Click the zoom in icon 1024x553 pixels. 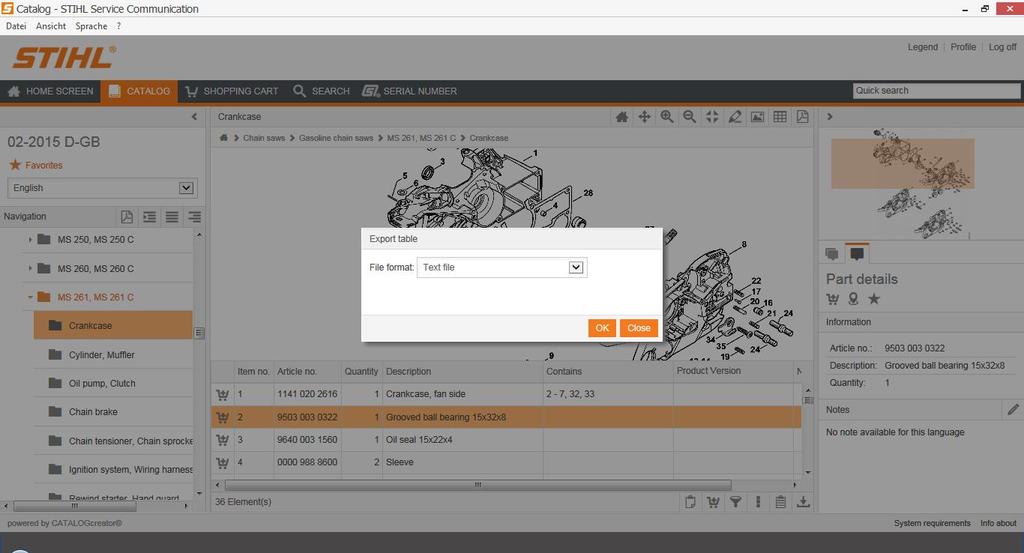click(x=667, y=117)
